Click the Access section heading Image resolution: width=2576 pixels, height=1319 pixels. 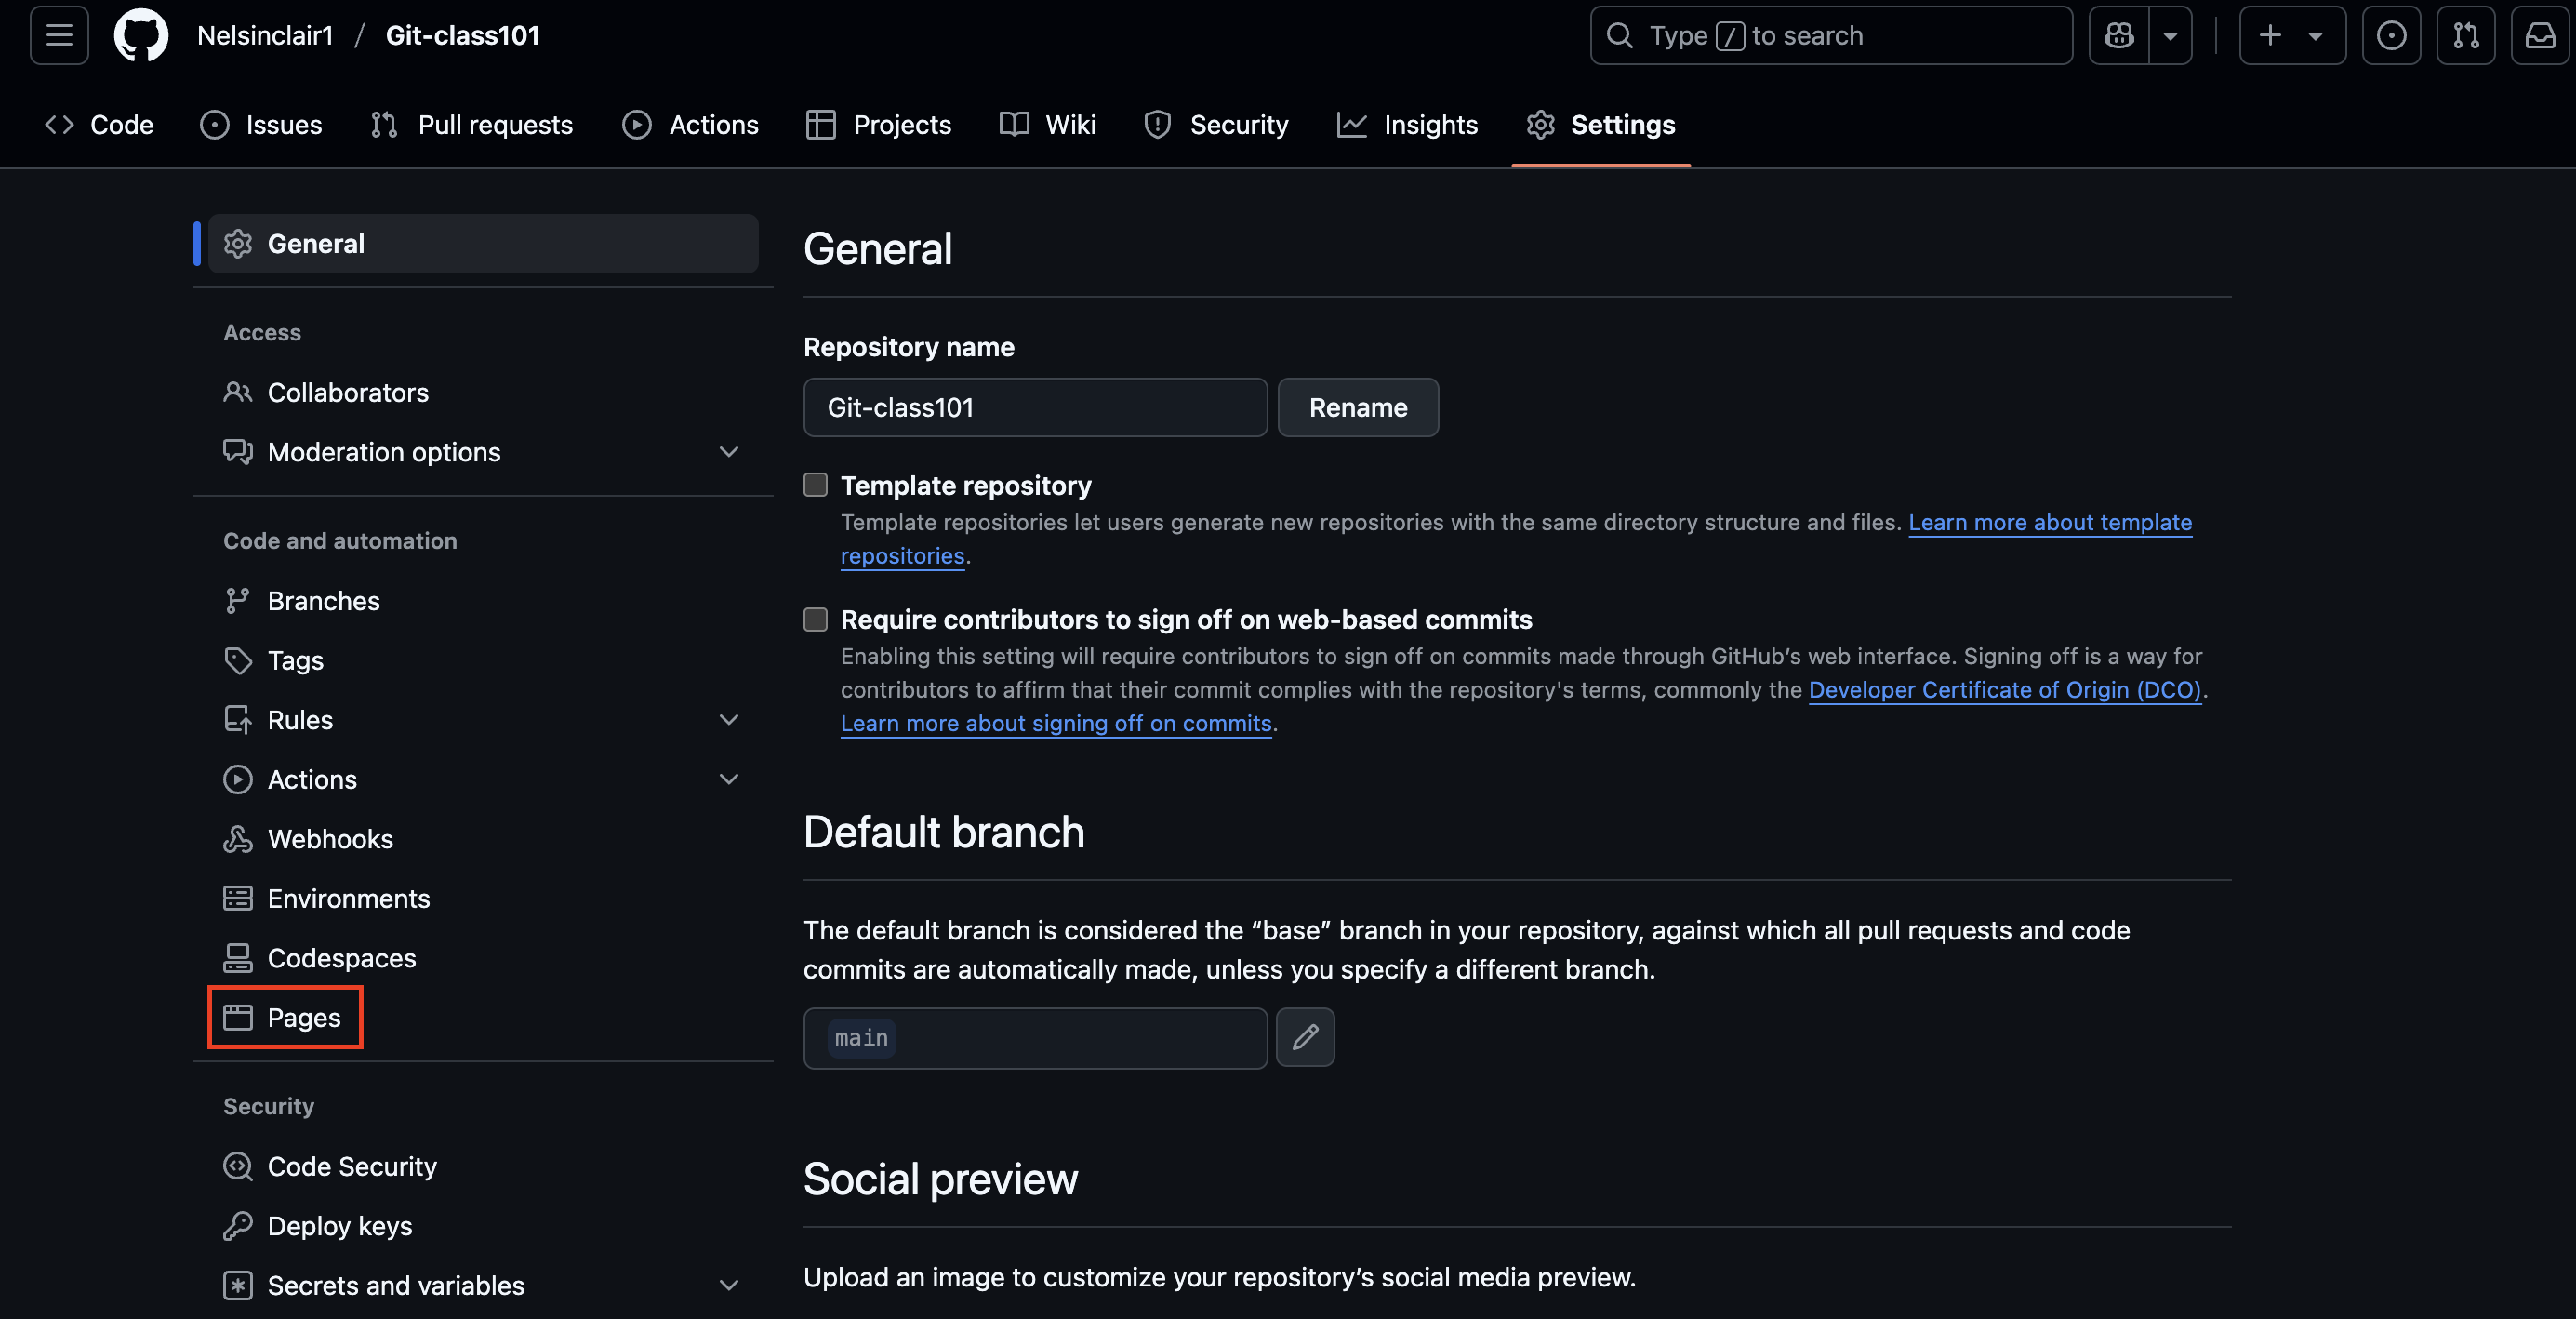(x=262, y=332)
